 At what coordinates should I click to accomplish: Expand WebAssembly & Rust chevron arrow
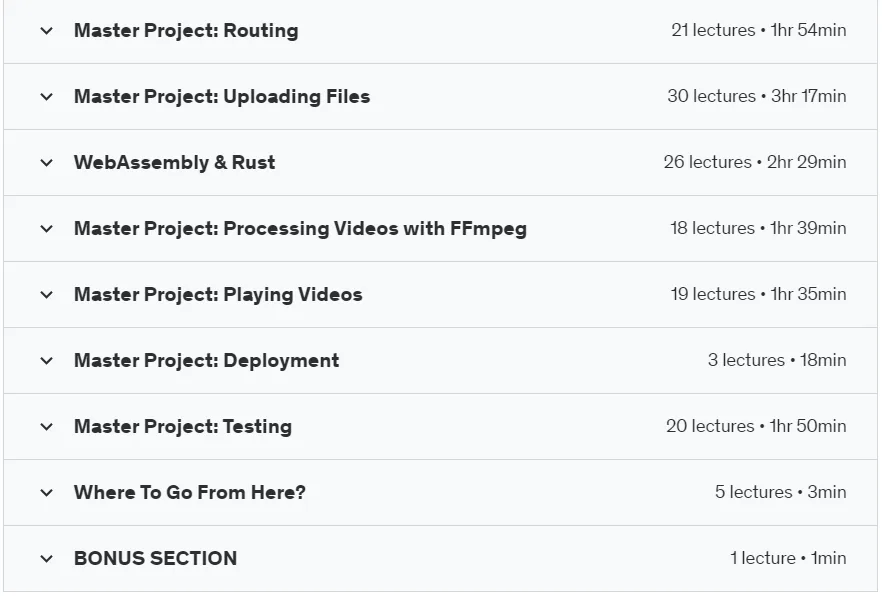47,163
